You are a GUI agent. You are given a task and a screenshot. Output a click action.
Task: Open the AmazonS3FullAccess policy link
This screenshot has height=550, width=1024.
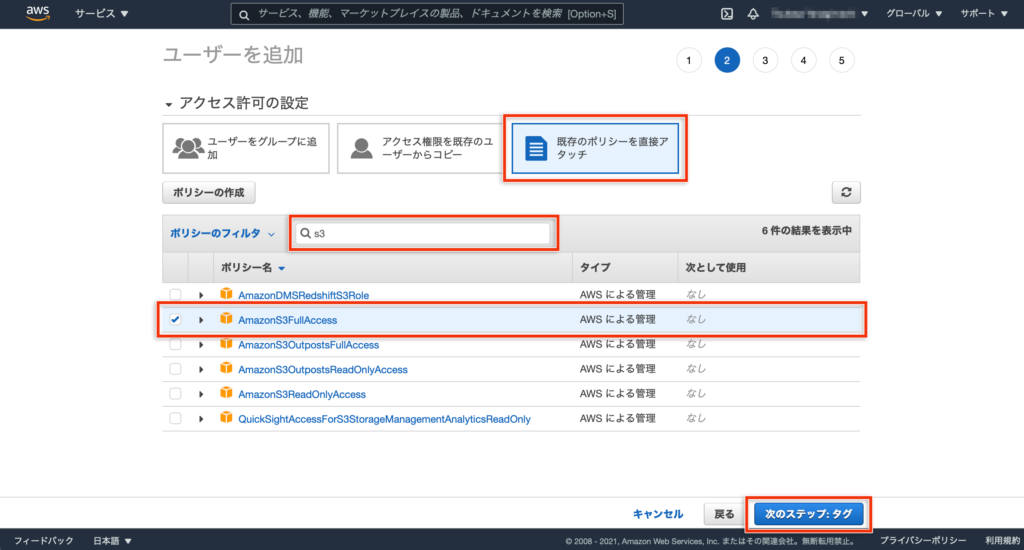coord(287,320)
